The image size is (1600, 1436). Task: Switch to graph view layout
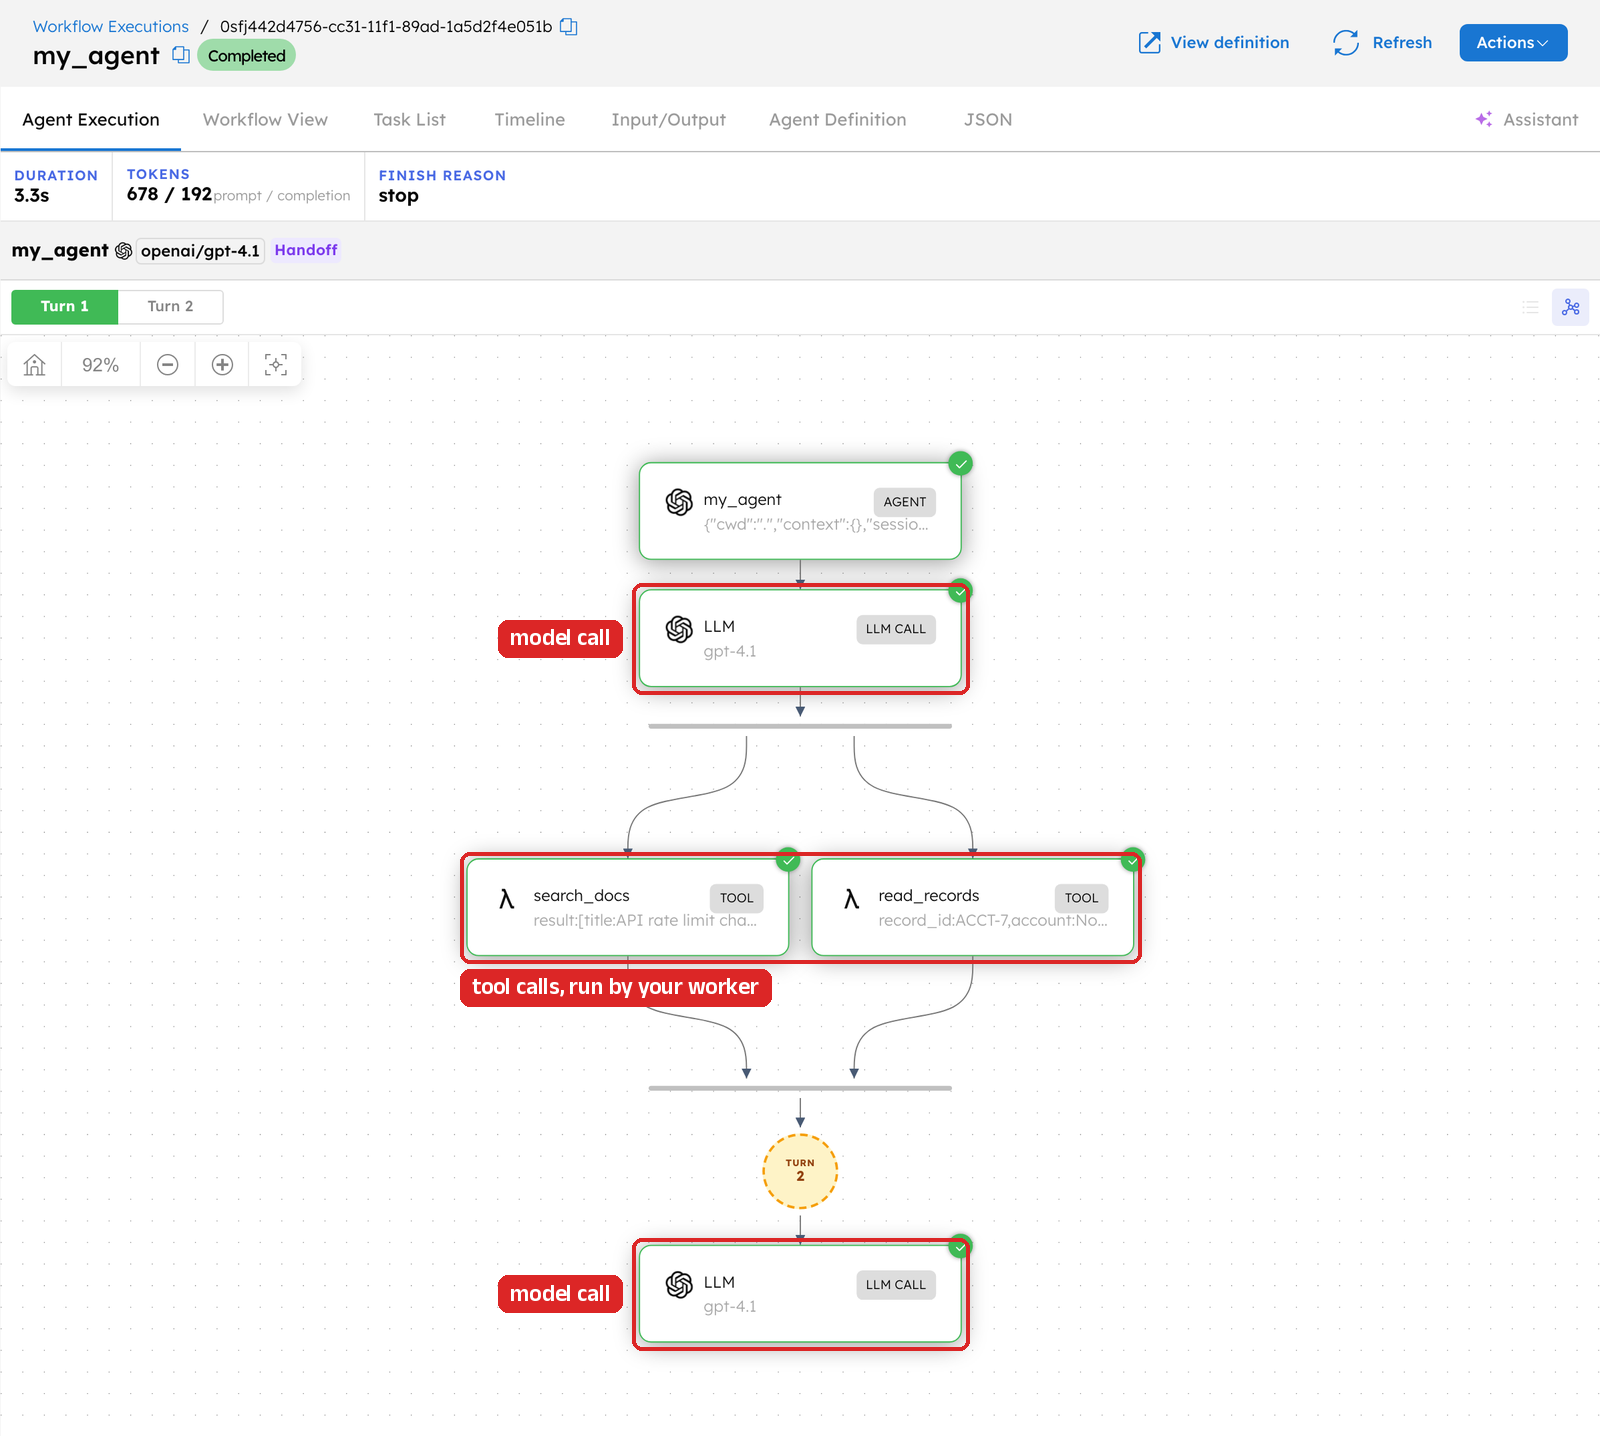pyautogui.click(x=1571, y=307)
